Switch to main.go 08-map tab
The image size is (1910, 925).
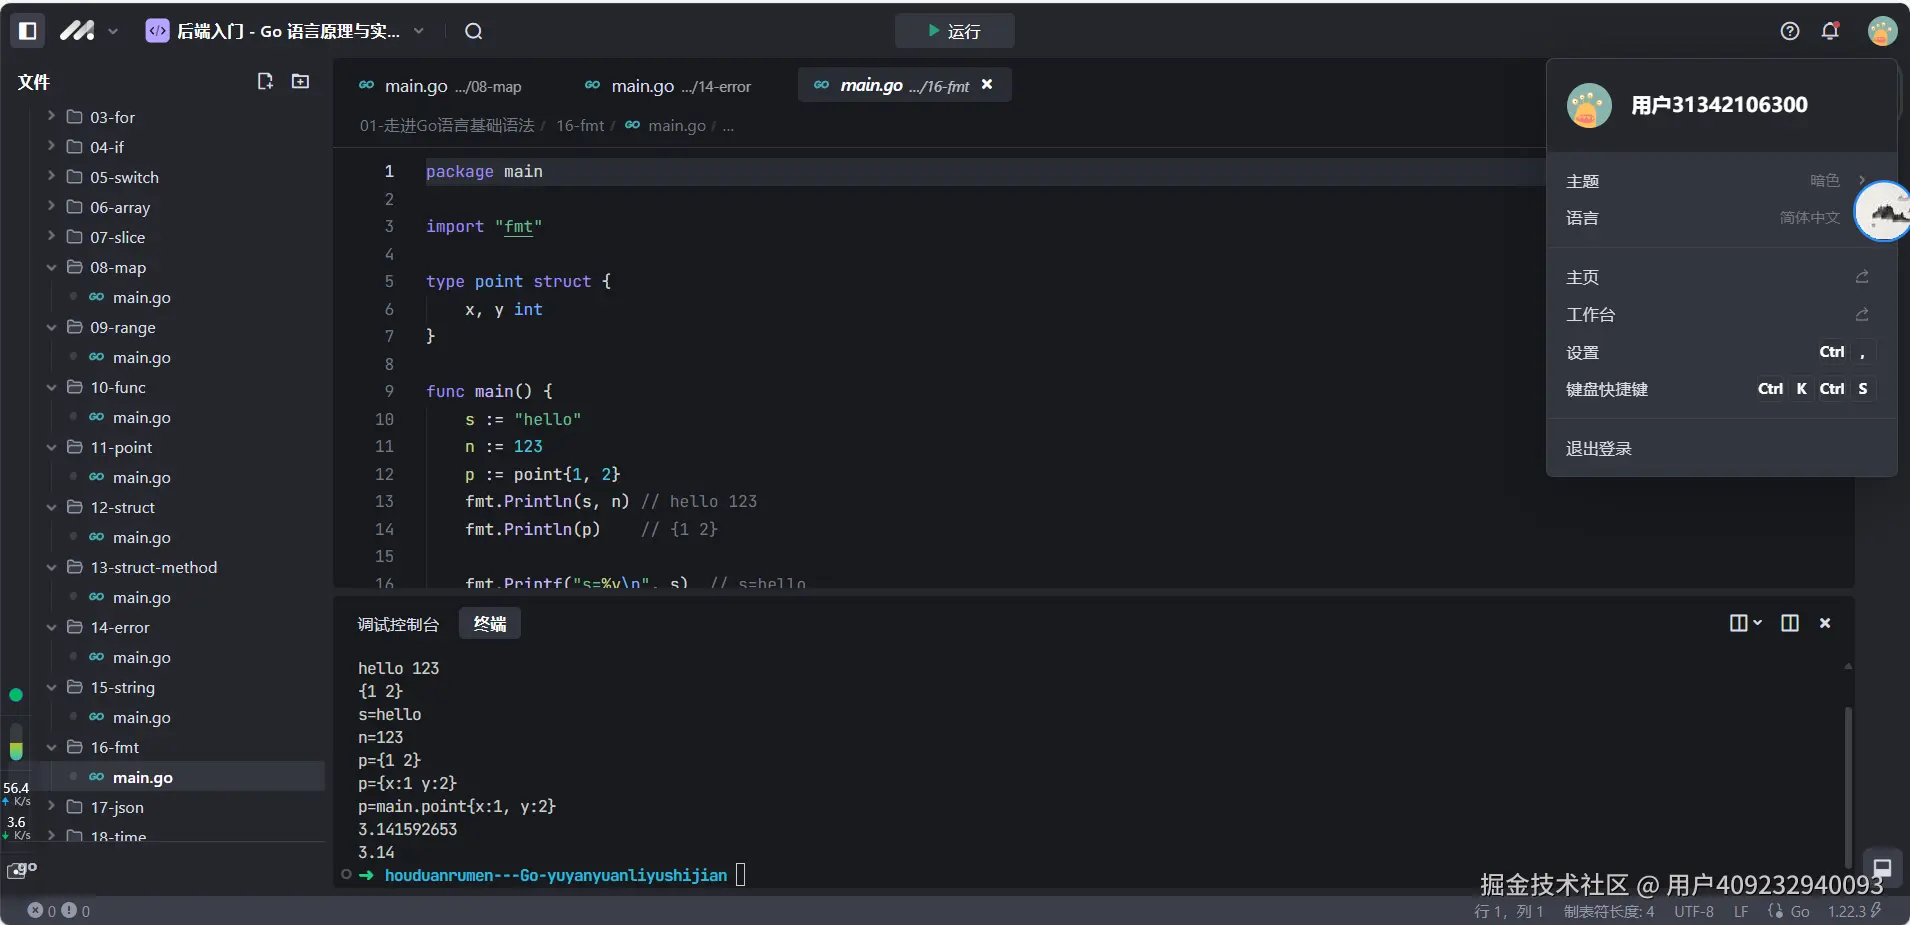pyautogui.click(x=440, y=86)
